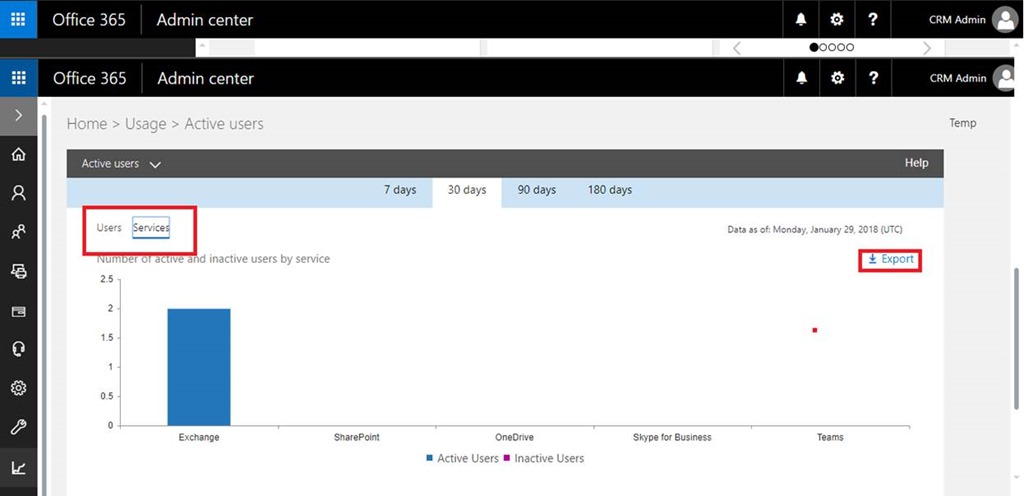Open the Settings gear in left sidebar
Screen dimensions: 1024x496
pyautogui.click(x=18, y=388)
